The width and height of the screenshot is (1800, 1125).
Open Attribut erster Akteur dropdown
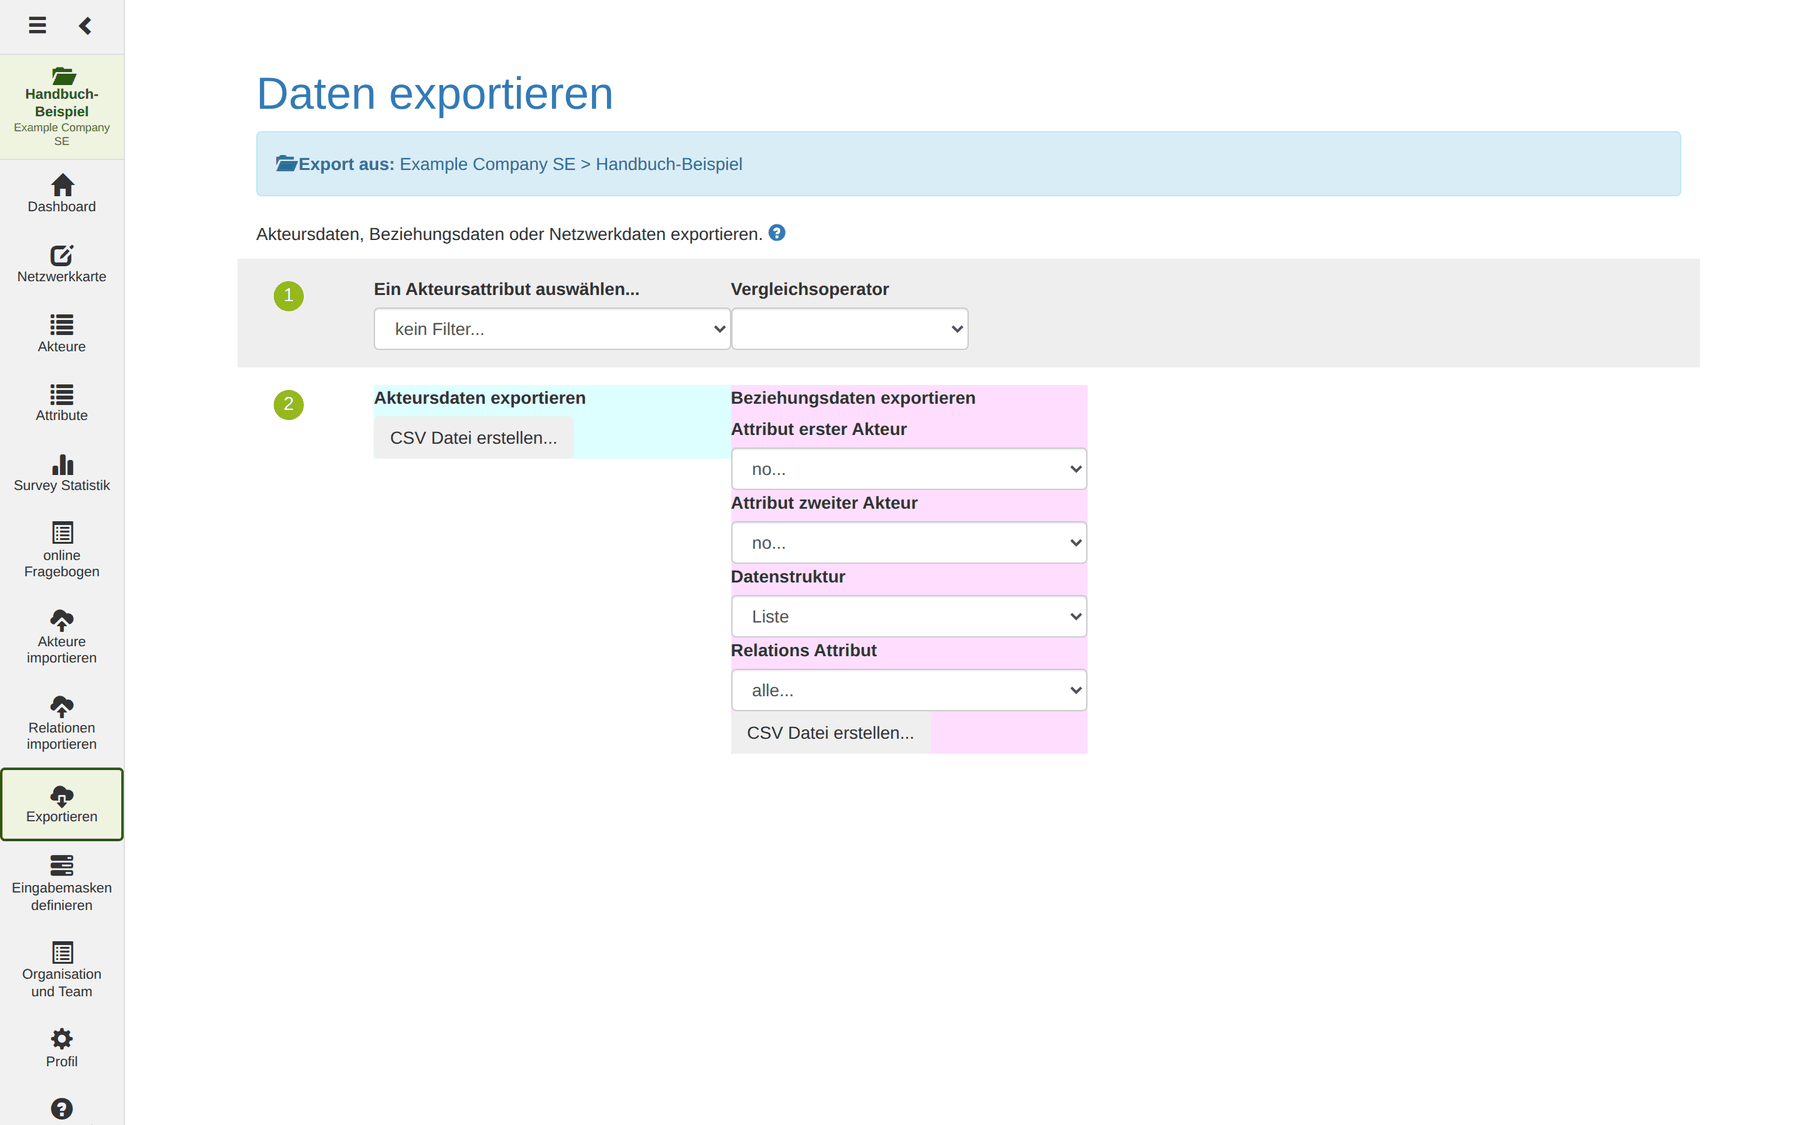pyautogui.click(x=909, y=469)
